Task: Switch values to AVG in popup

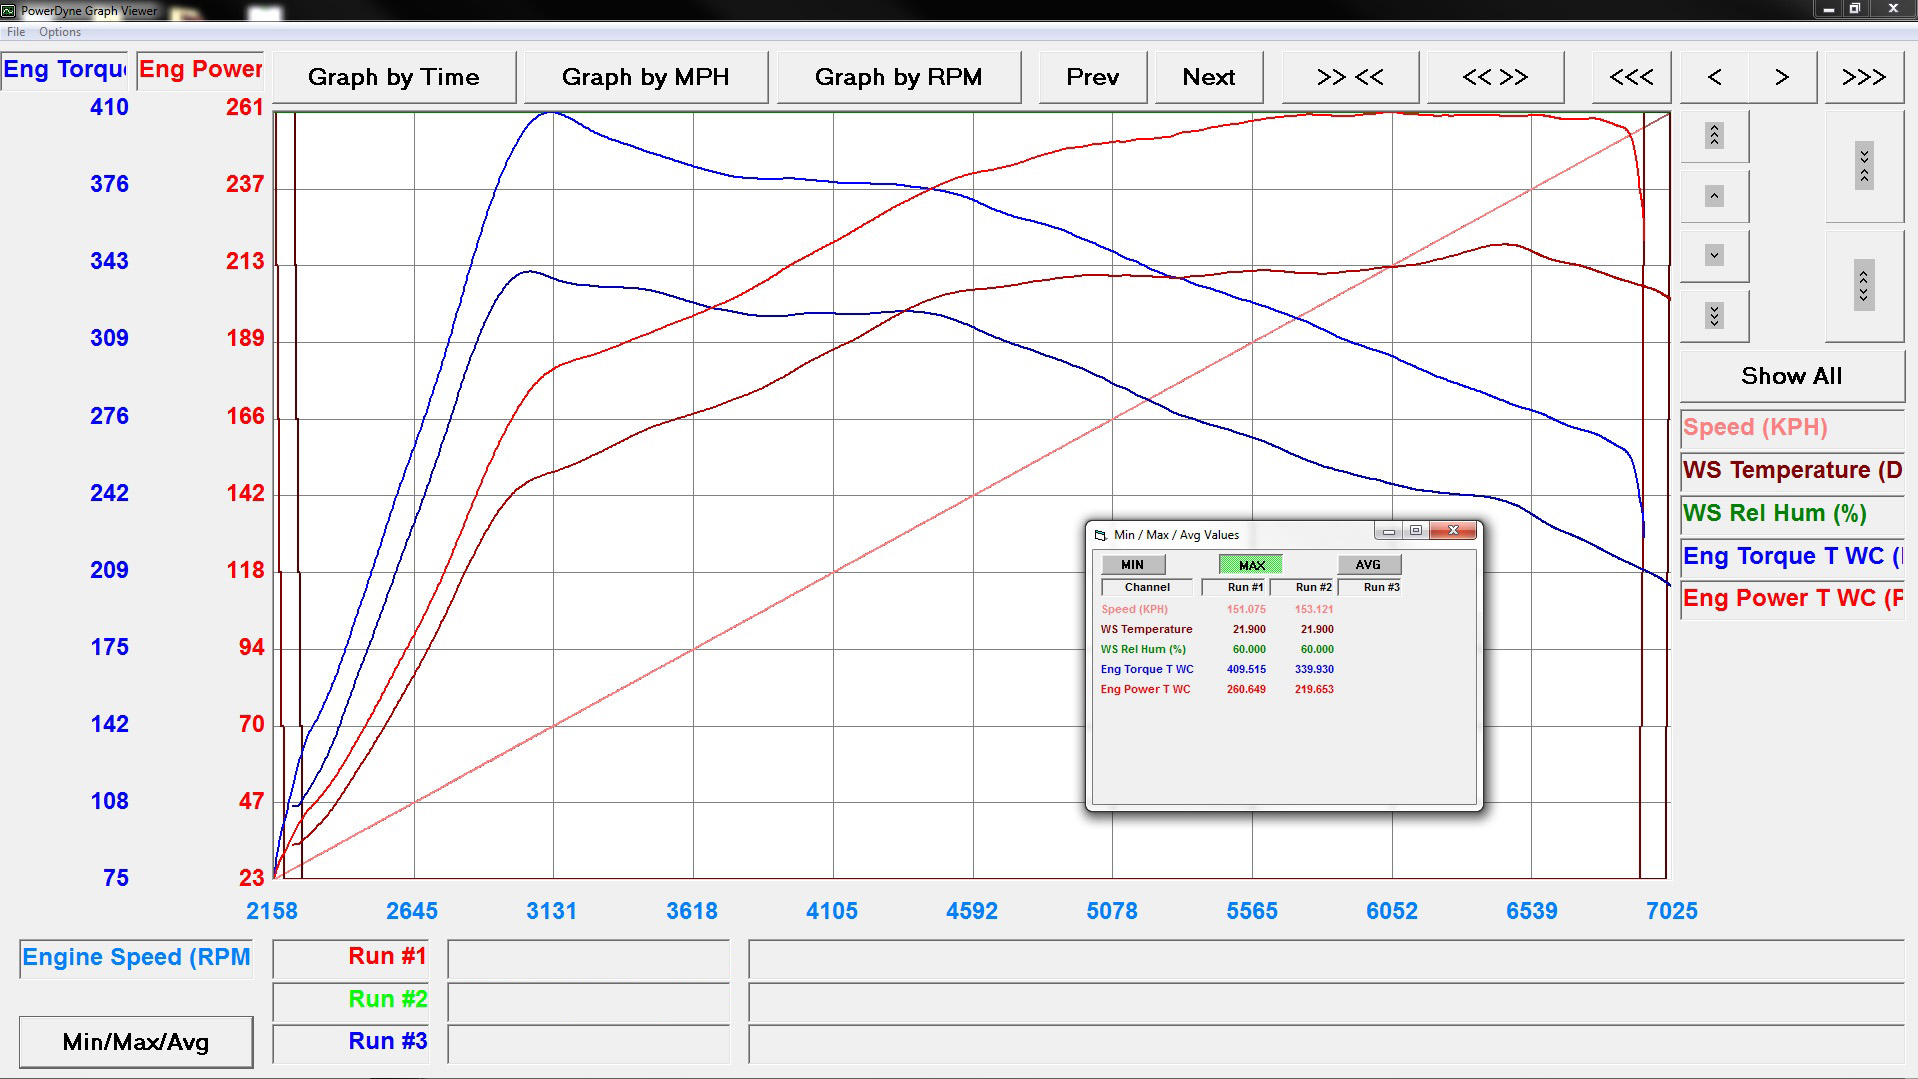Action: coord(1367,565)
